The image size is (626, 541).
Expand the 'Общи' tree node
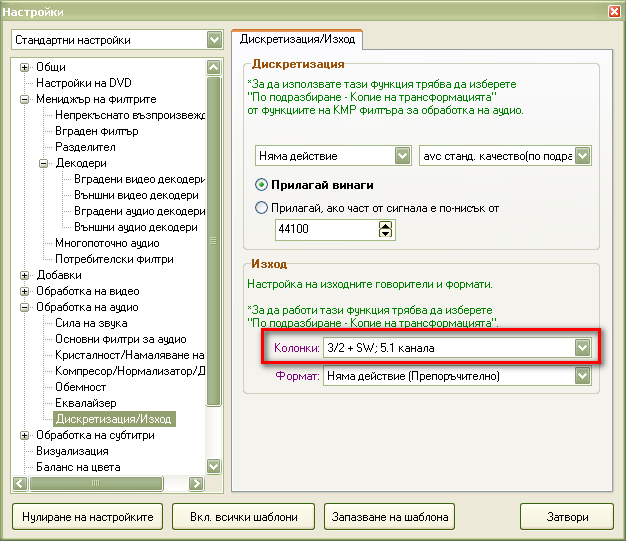(25, 67)
